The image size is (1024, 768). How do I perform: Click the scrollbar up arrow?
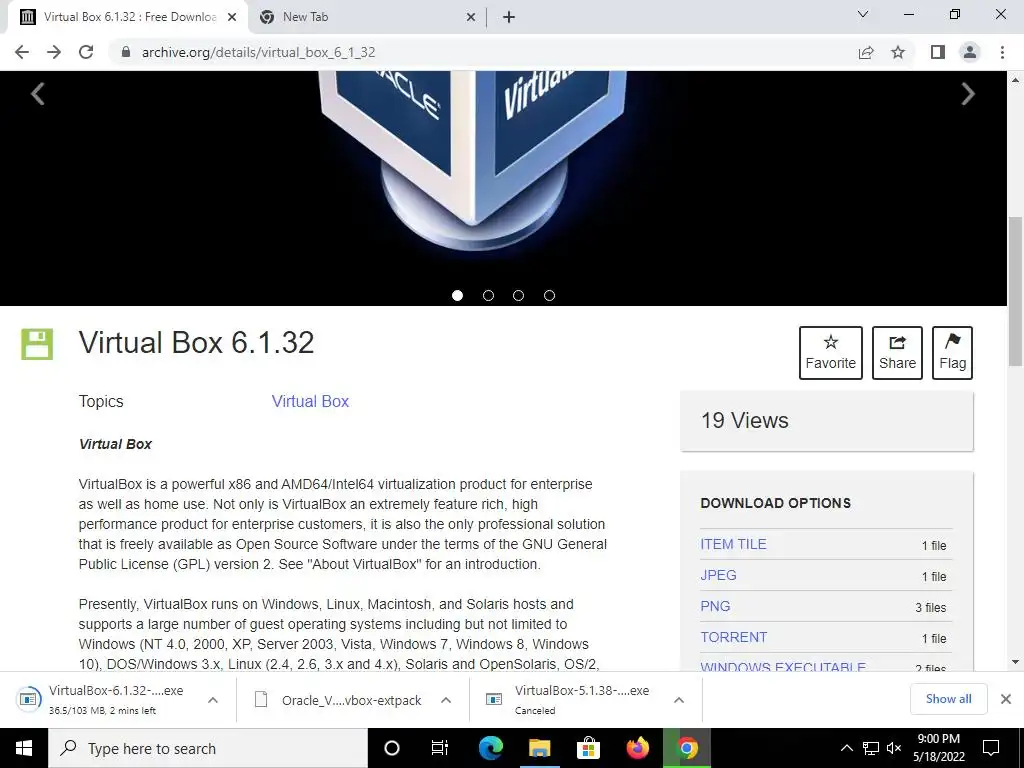1016,80
